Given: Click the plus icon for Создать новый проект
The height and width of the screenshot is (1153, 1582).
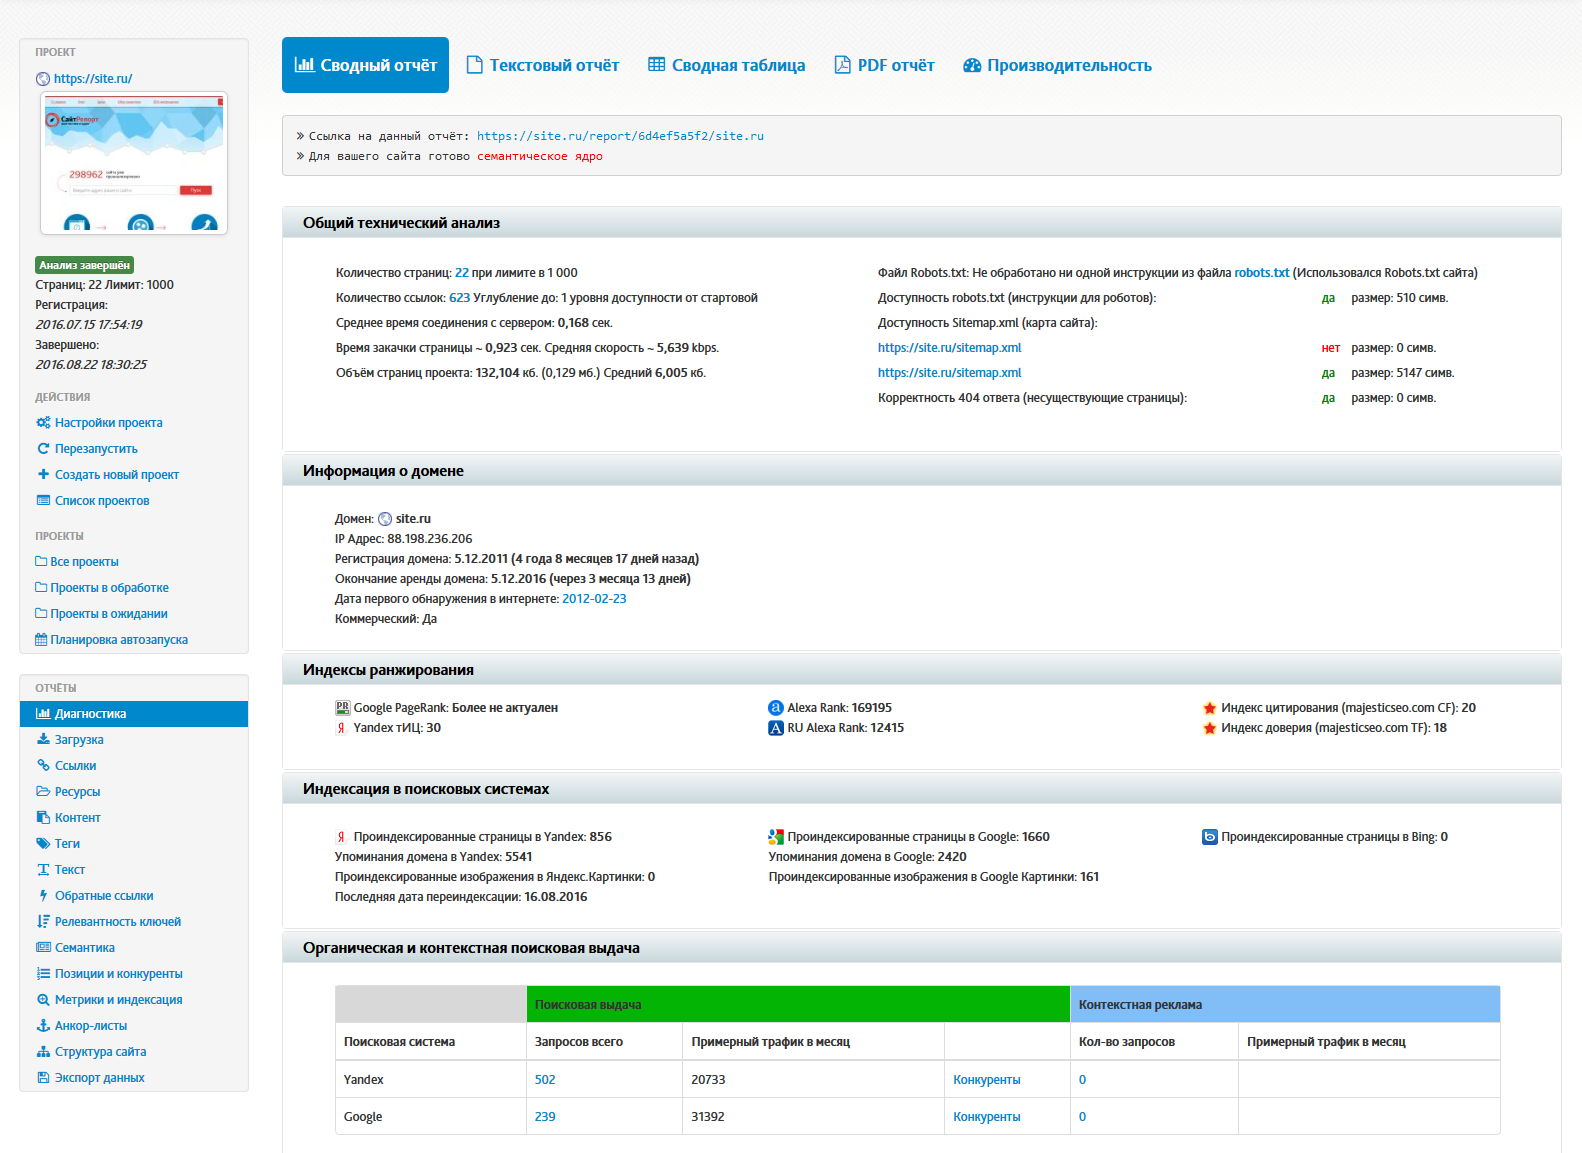Looking at the screenshot, I should 43,475.
